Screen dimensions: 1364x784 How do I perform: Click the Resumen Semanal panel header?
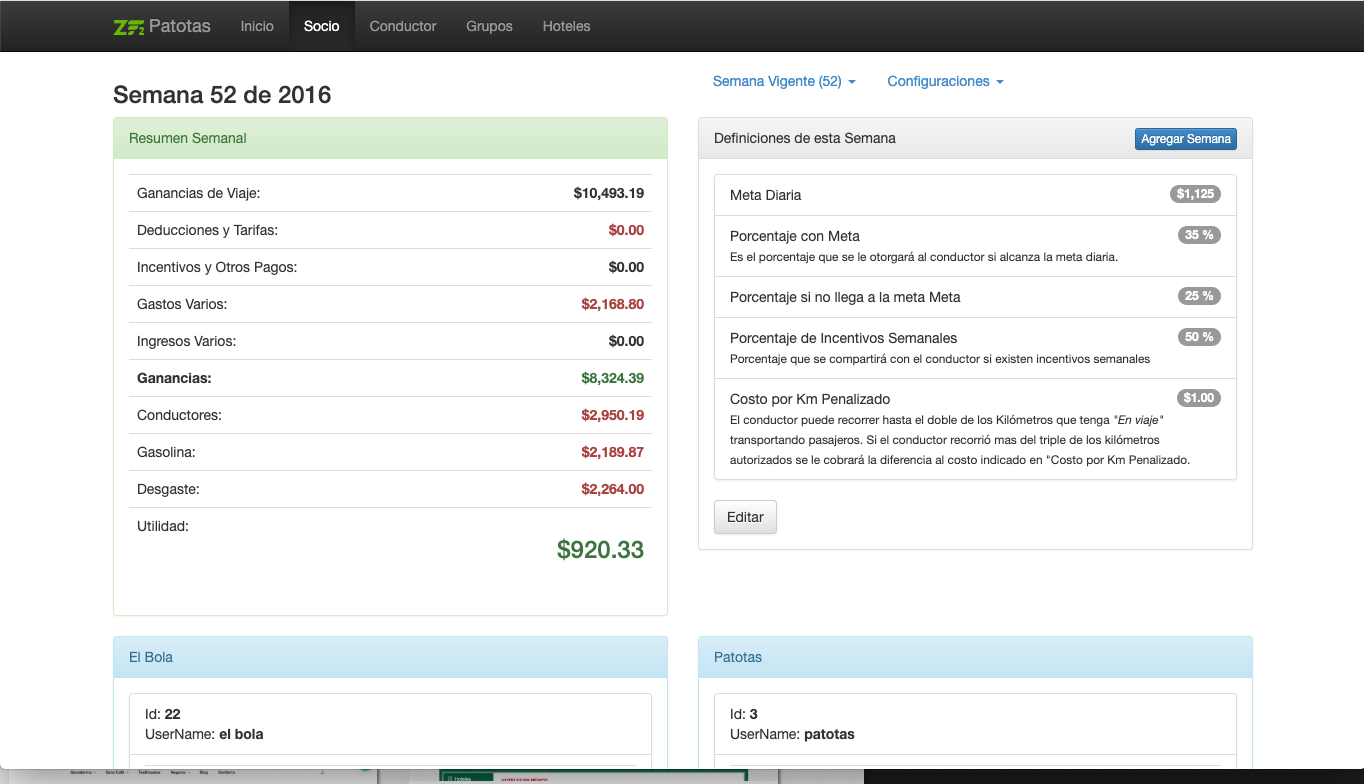click(x=390, y=138)
